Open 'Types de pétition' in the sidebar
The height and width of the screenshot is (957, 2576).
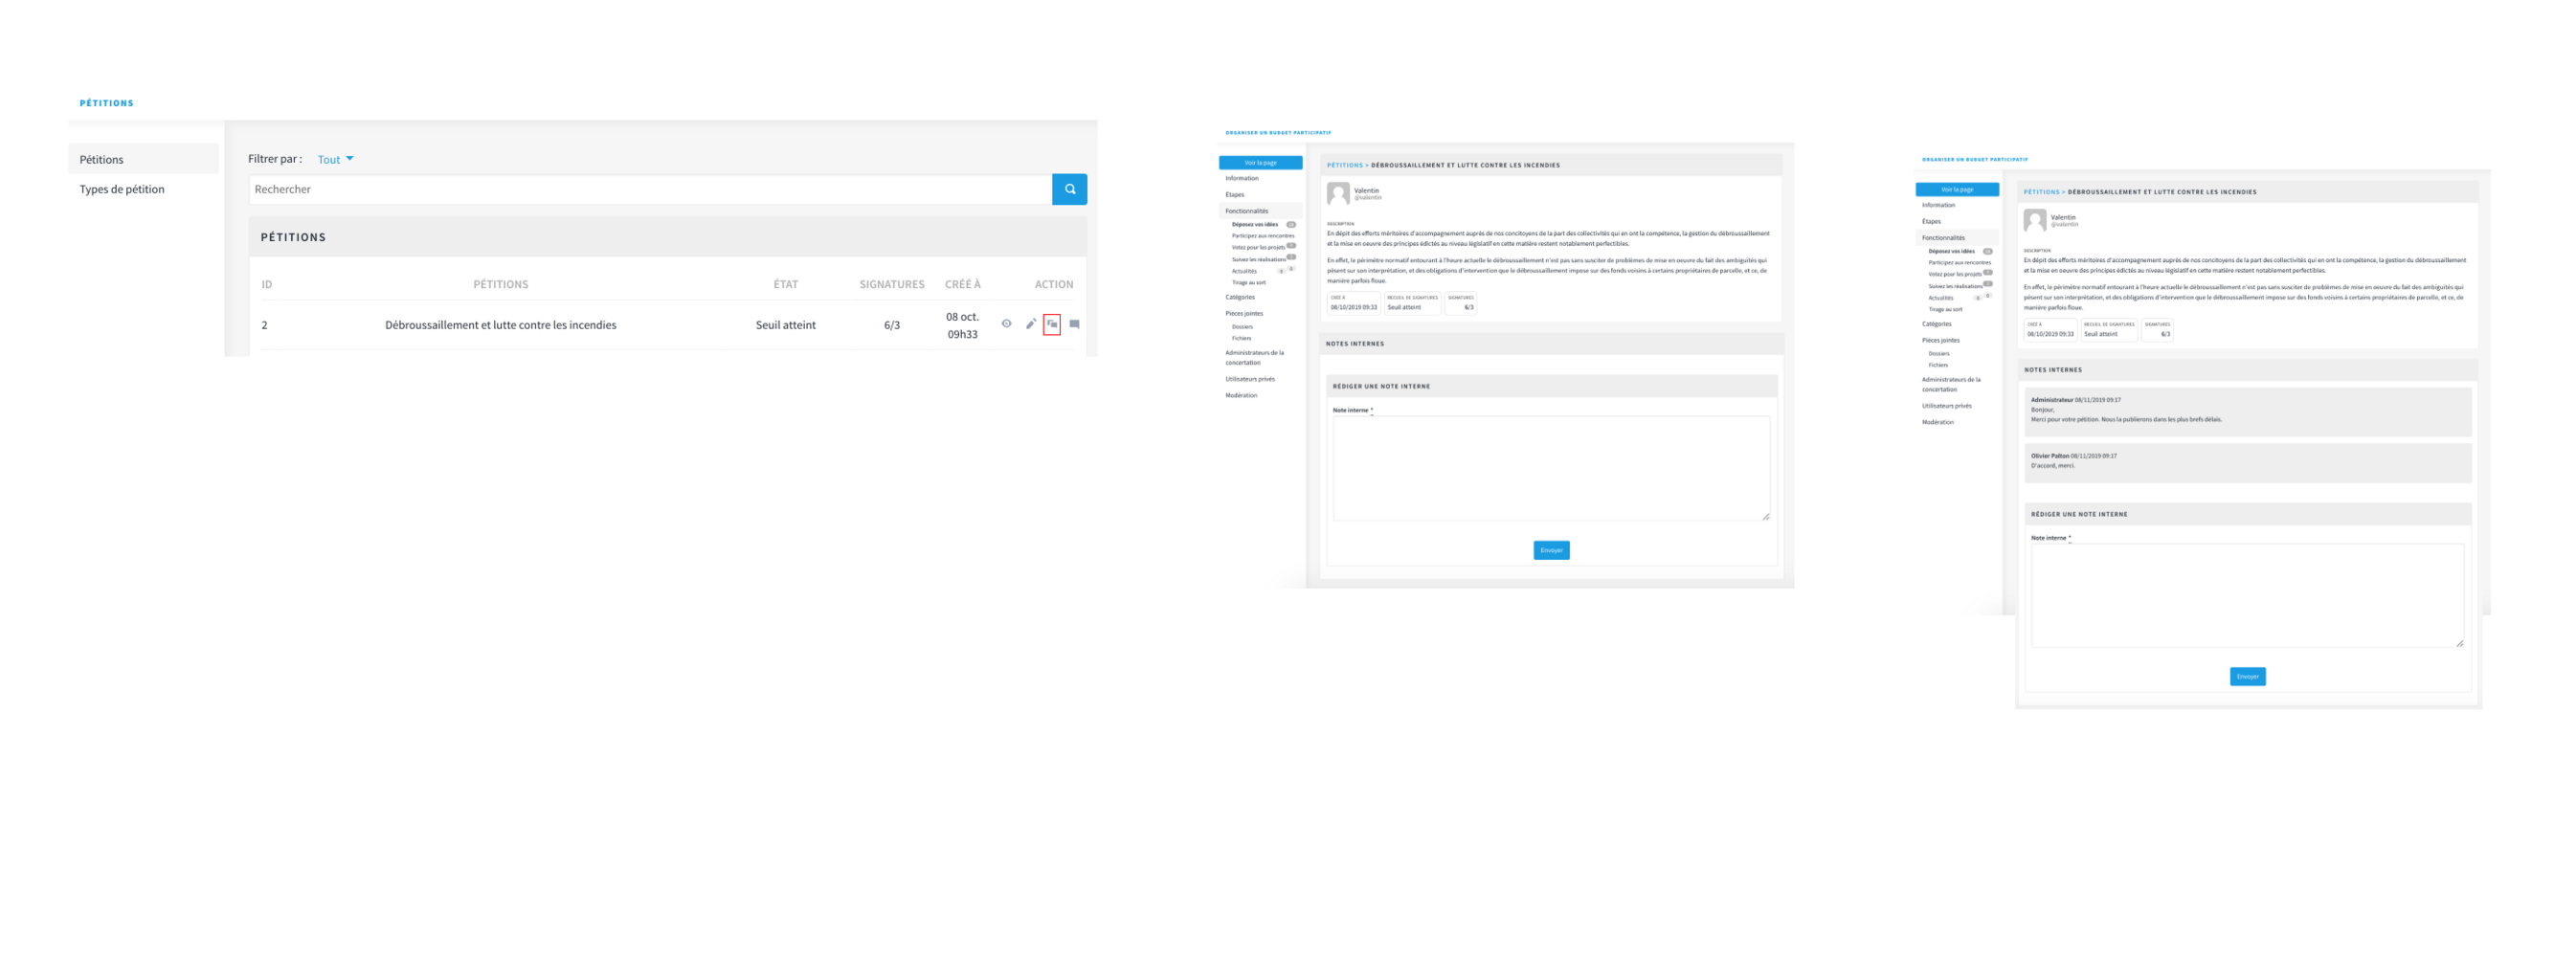[x=122, y=189]
